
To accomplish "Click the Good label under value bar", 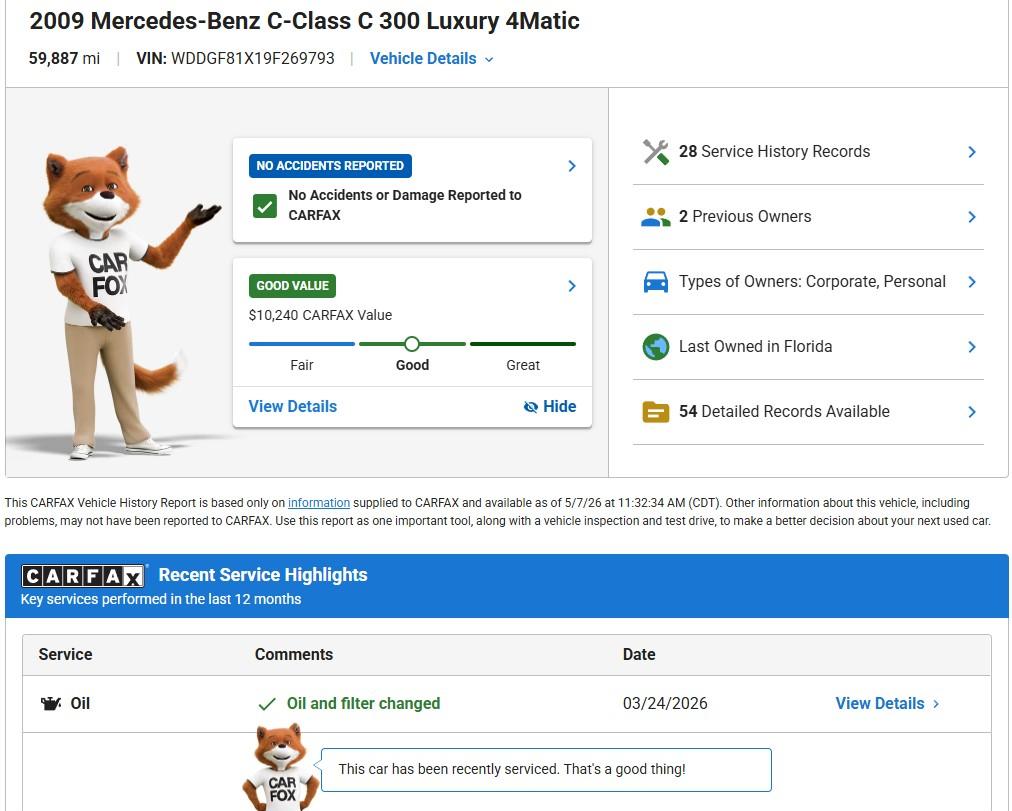I will [412, 365].
